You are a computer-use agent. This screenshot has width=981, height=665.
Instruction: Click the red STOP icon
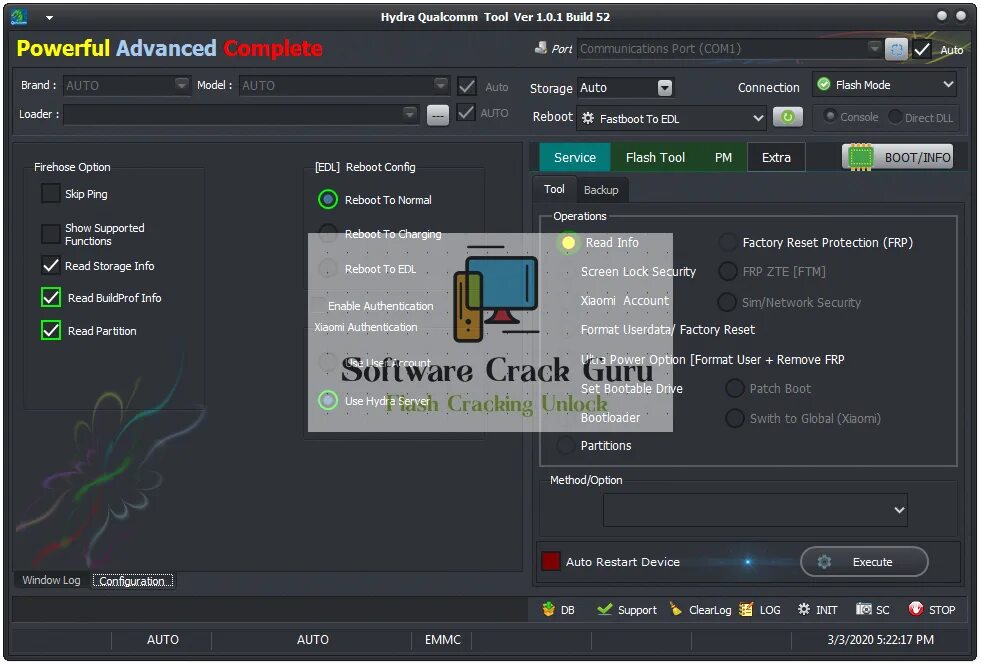(915, 609)
